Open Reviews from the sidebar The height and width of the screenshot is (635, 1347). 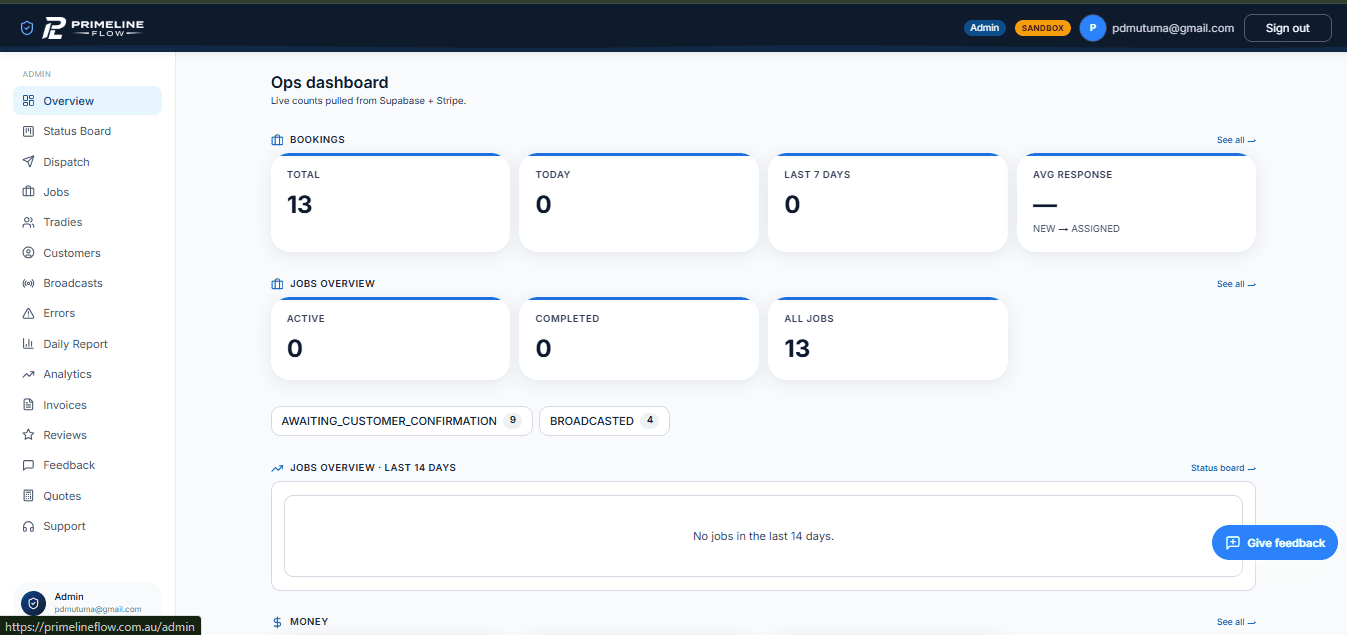pyautogui.click(x=87, y=435)
